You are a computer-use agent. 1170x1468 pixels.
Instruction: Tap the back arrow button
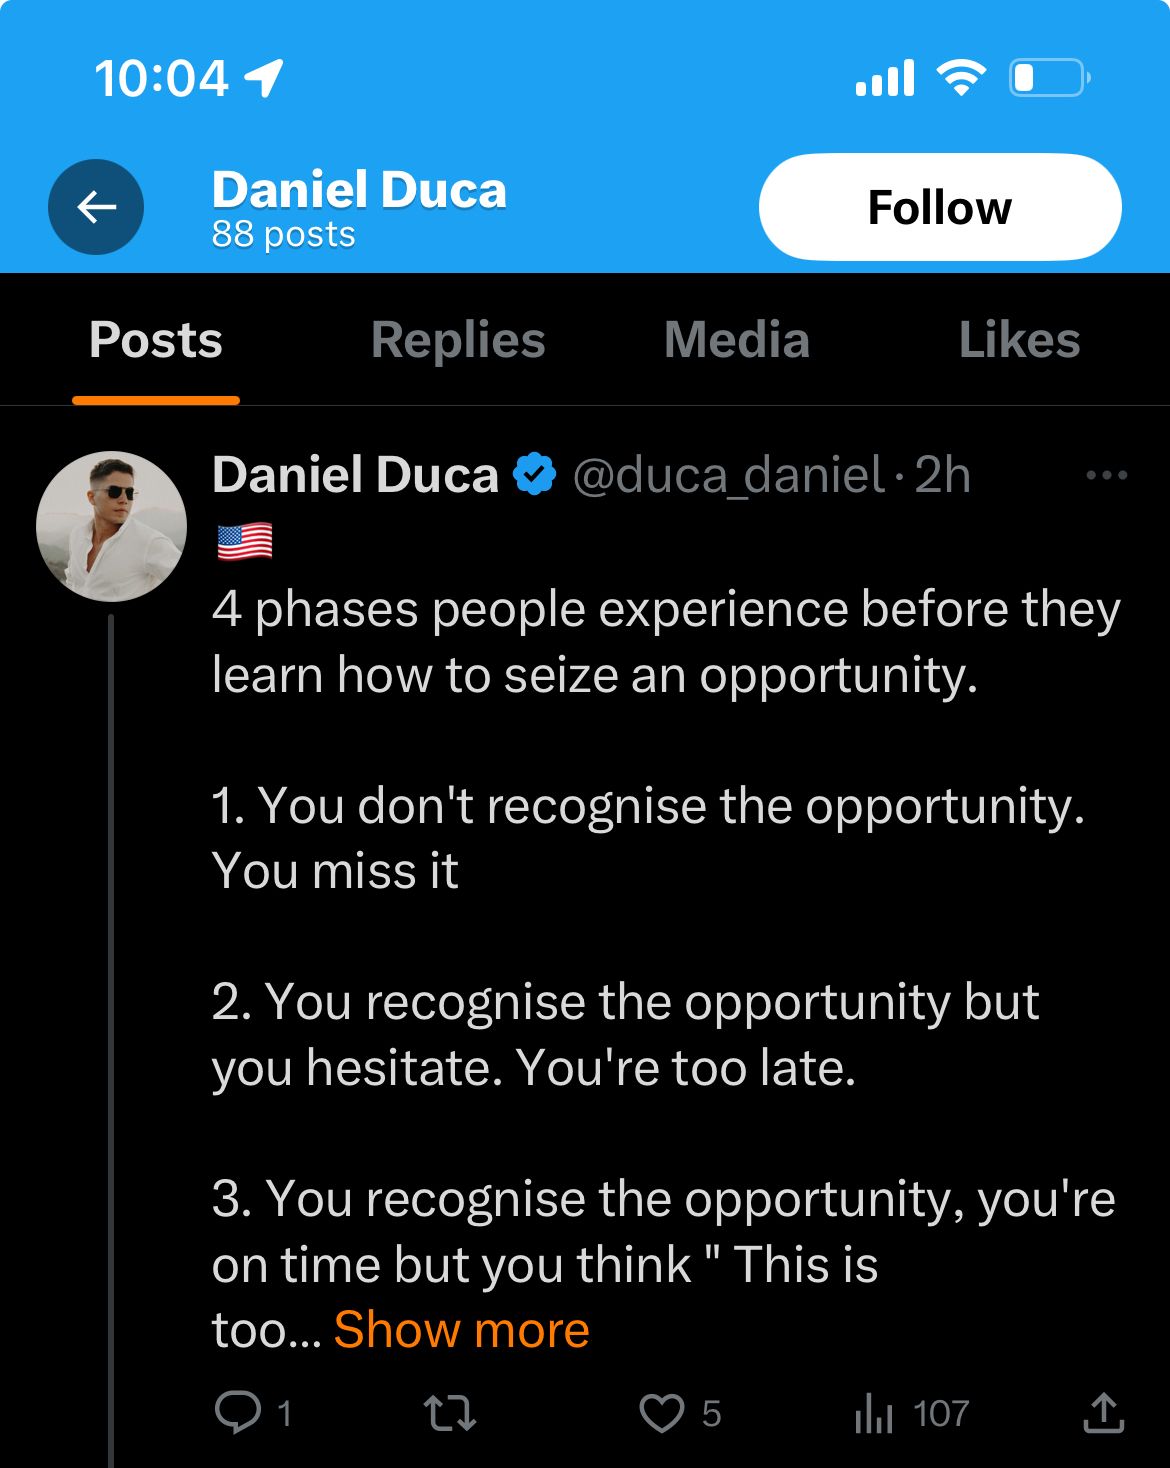tap(96, 207)
